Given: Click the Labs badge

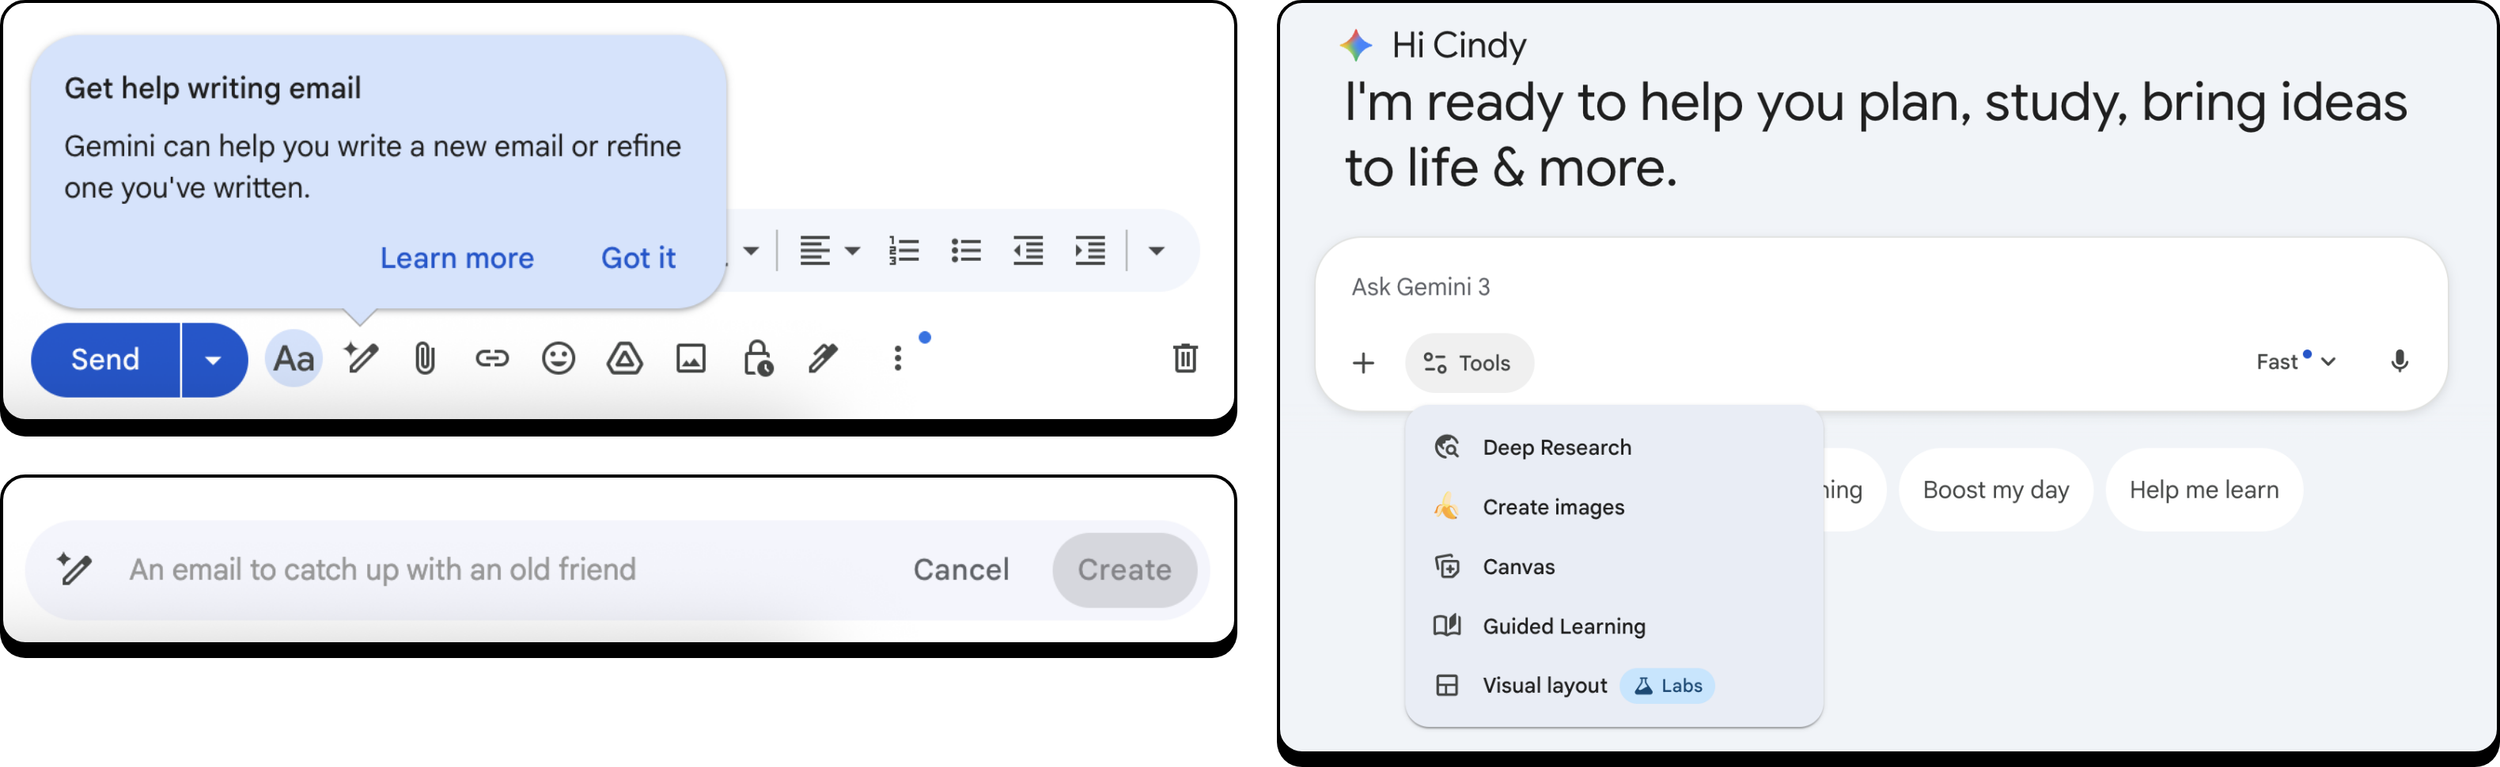Looking at the screenshot, I should (1667, 686).
